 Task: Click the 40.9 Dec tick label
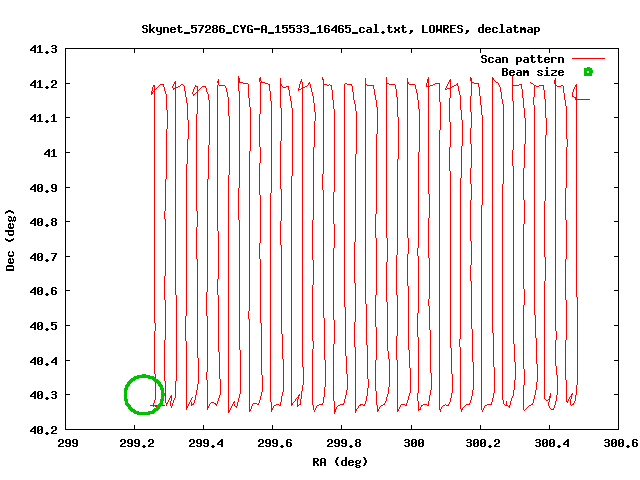(x=44, y=188)
